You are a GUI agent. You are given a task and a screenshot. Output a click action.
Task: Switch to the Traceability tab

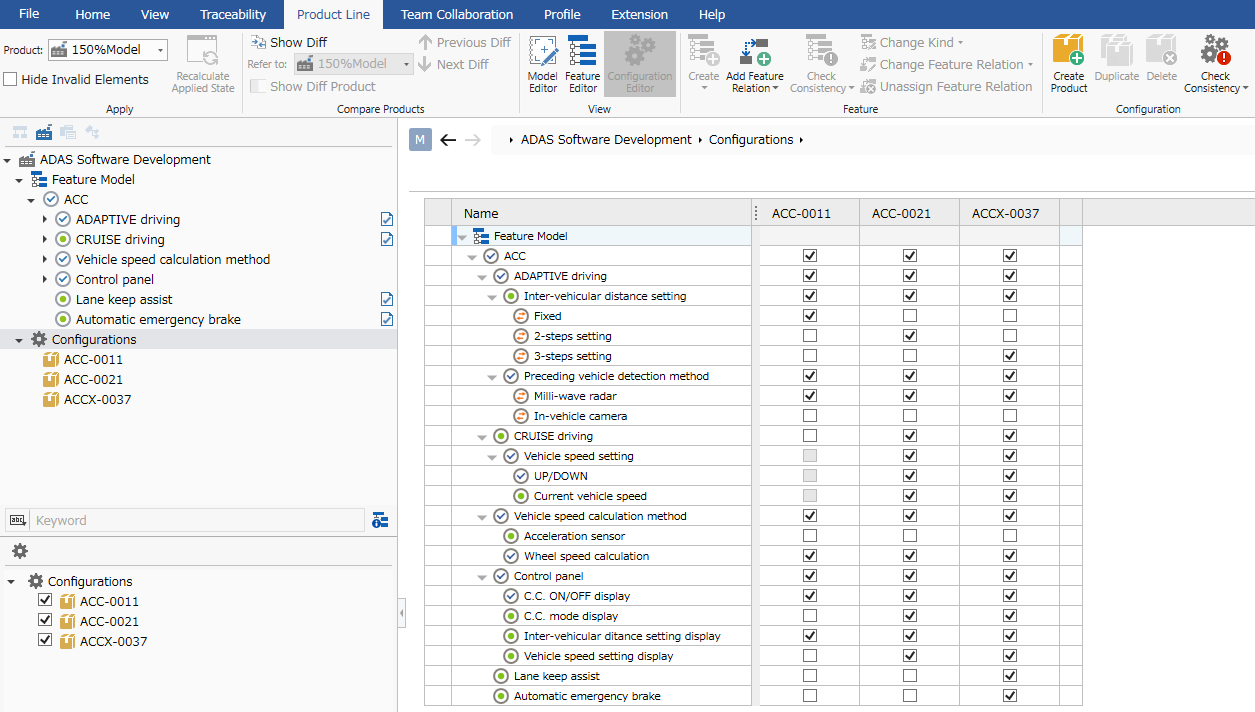click(x=233, y=14)
